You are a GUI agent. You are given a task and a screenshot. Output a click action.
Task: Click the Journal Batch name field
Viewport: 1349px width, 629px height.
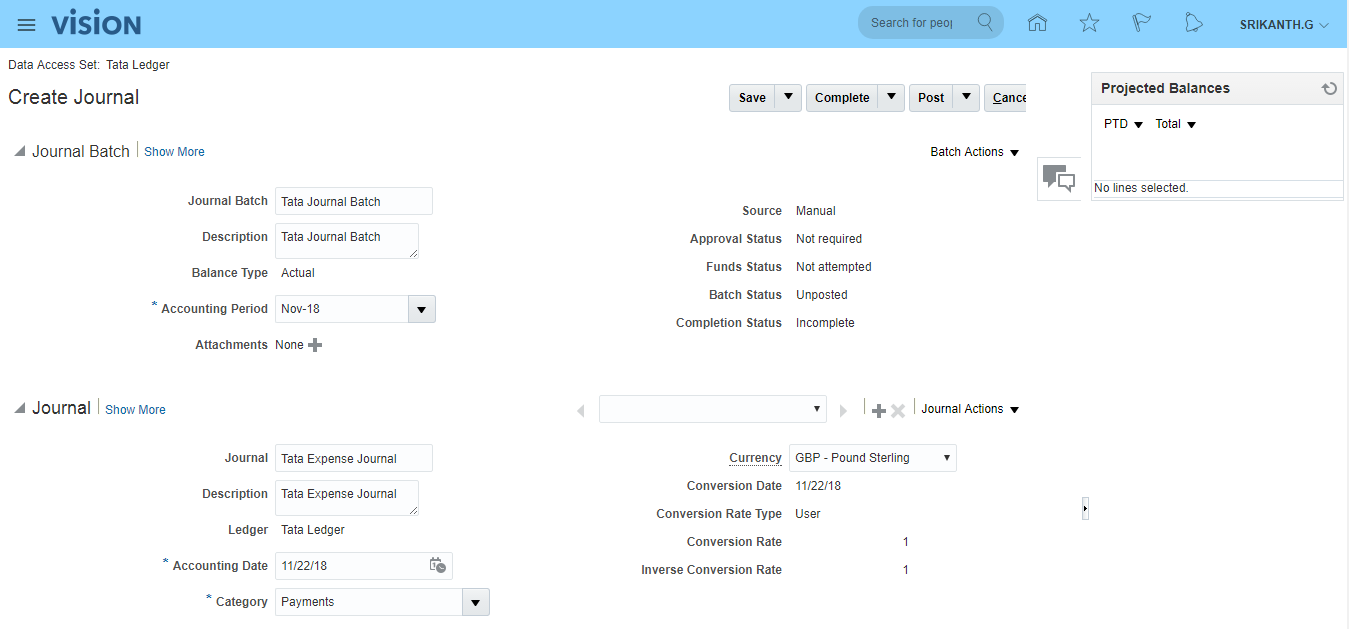353,201
